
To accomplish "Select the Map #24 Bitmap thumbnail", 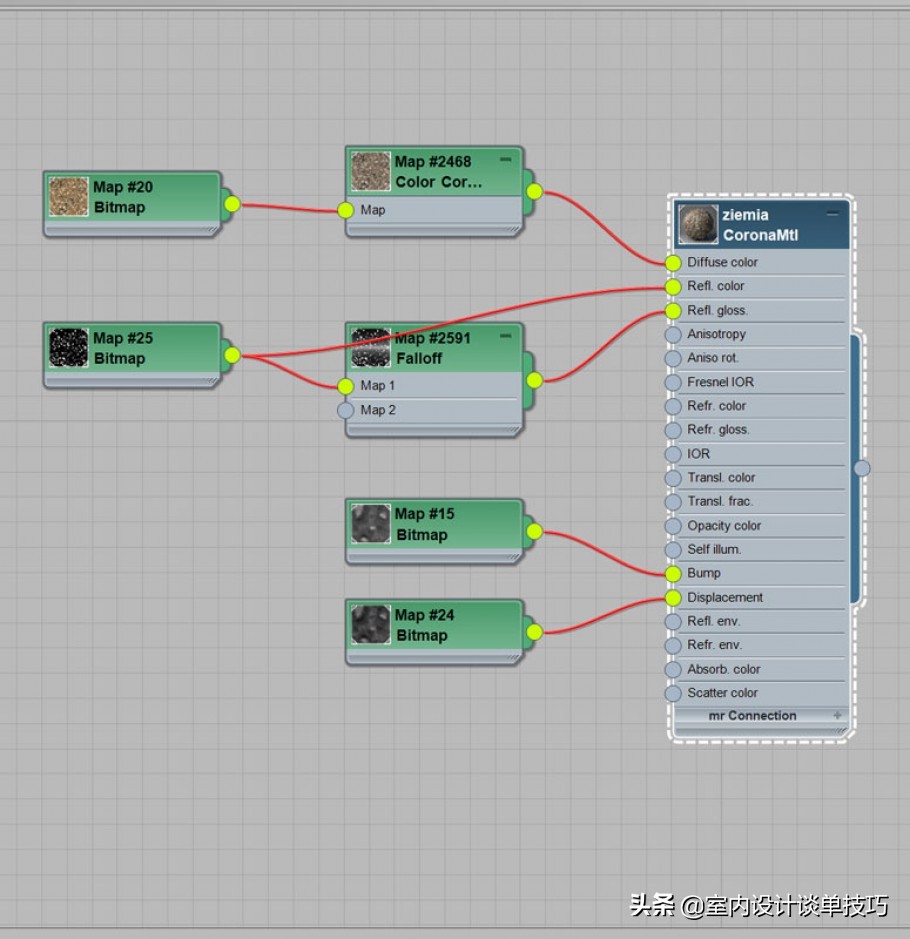I will coord(371,625).
